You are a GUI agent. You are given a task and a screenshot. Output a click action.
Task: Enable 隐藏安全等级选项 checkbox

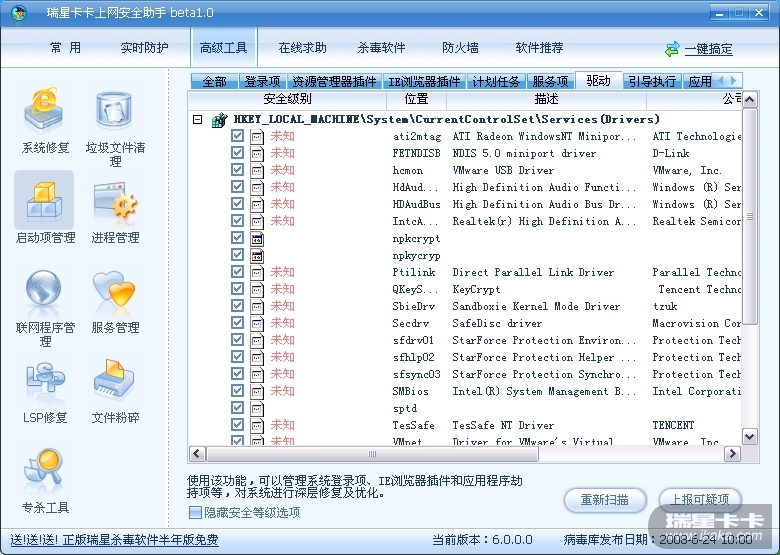pyautogui.click(x=195, y=512)
